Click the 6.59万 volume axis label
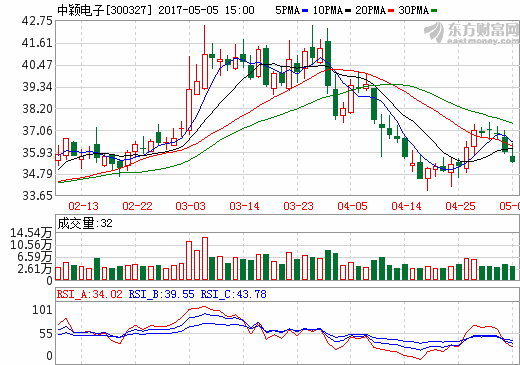 [x=35, y=257]
